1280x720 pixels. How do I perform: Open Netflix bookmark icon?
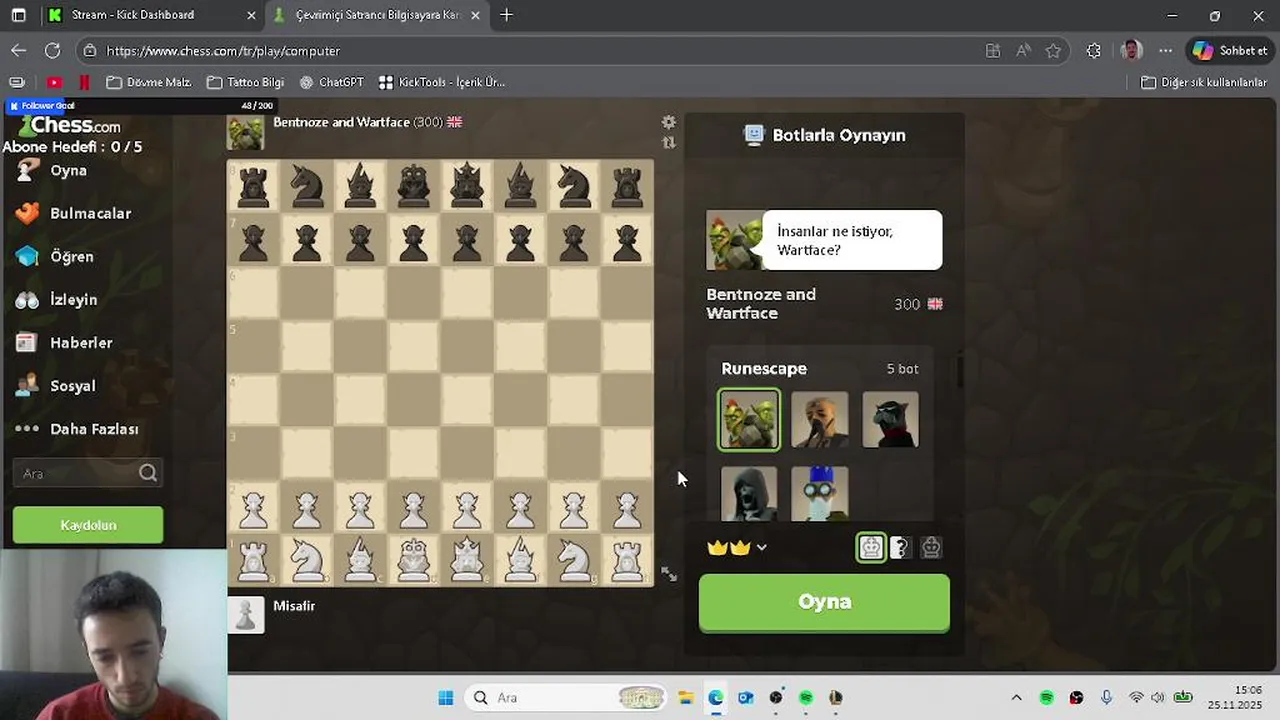tap(84, 82)
